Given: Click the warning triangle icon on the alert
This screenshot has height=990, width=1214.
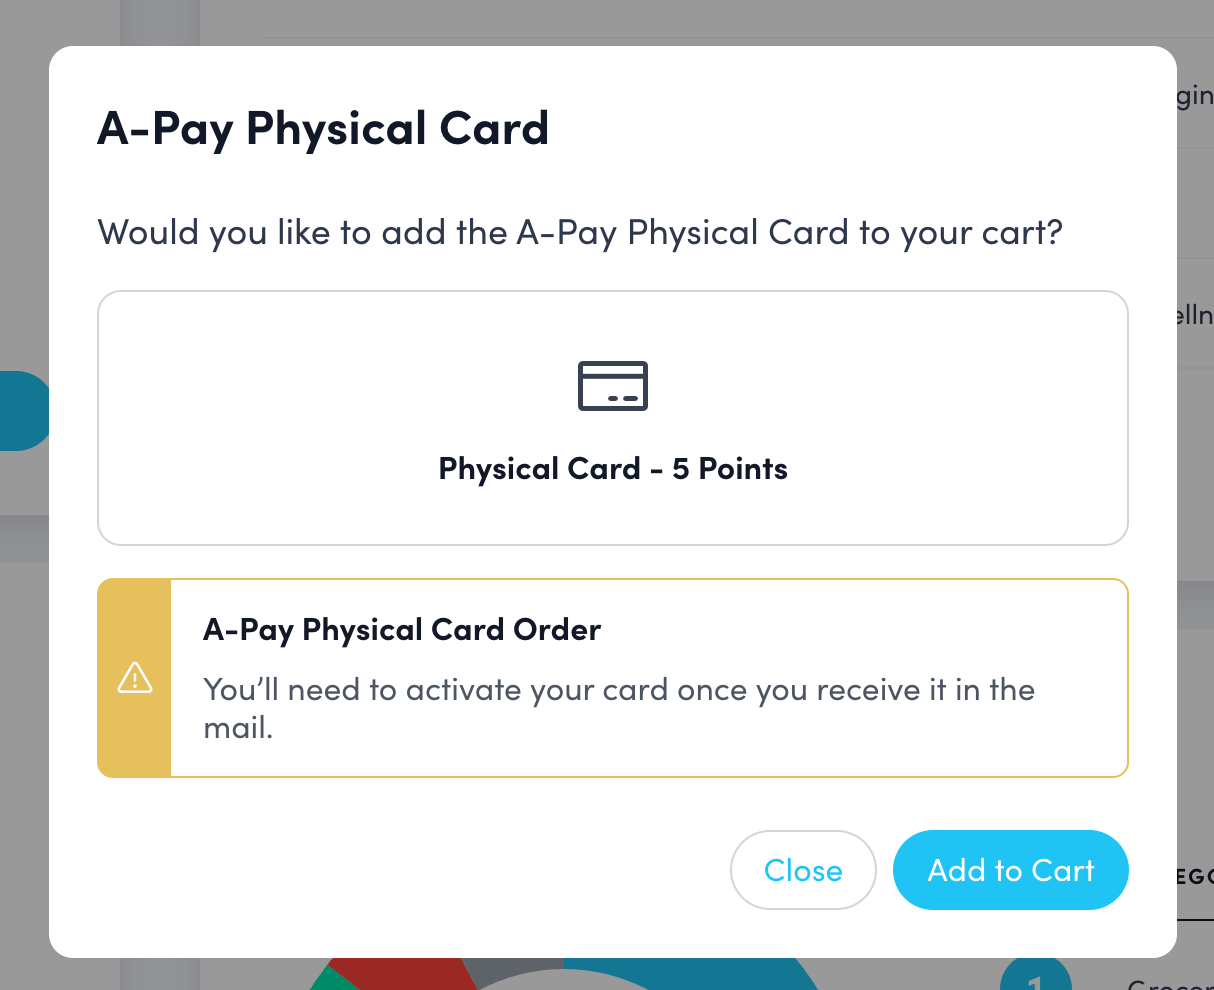Looking at the screenshot, I should (135, 678).
